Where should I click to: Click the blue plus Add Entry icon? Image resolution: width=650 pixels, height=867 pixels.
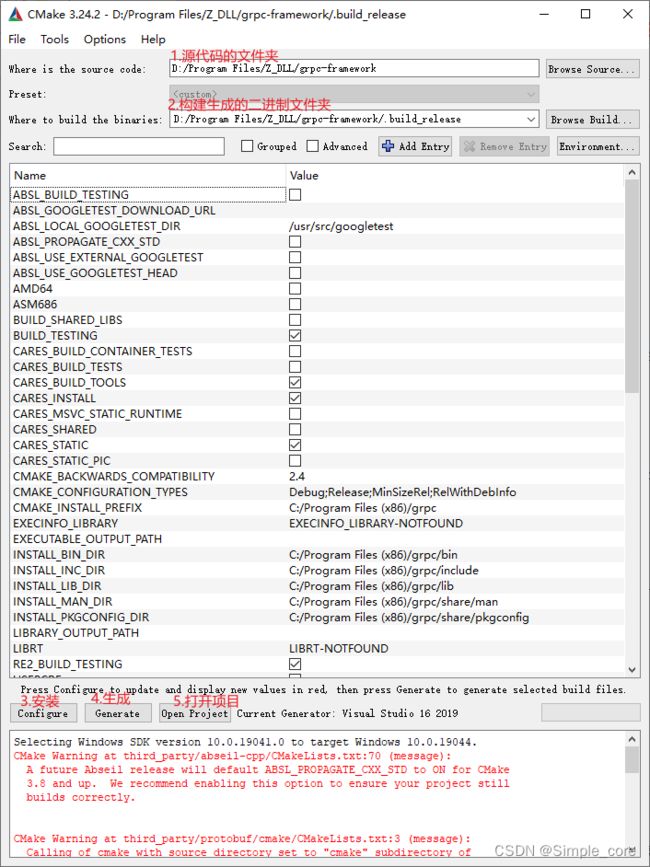(x=389, y=146)
